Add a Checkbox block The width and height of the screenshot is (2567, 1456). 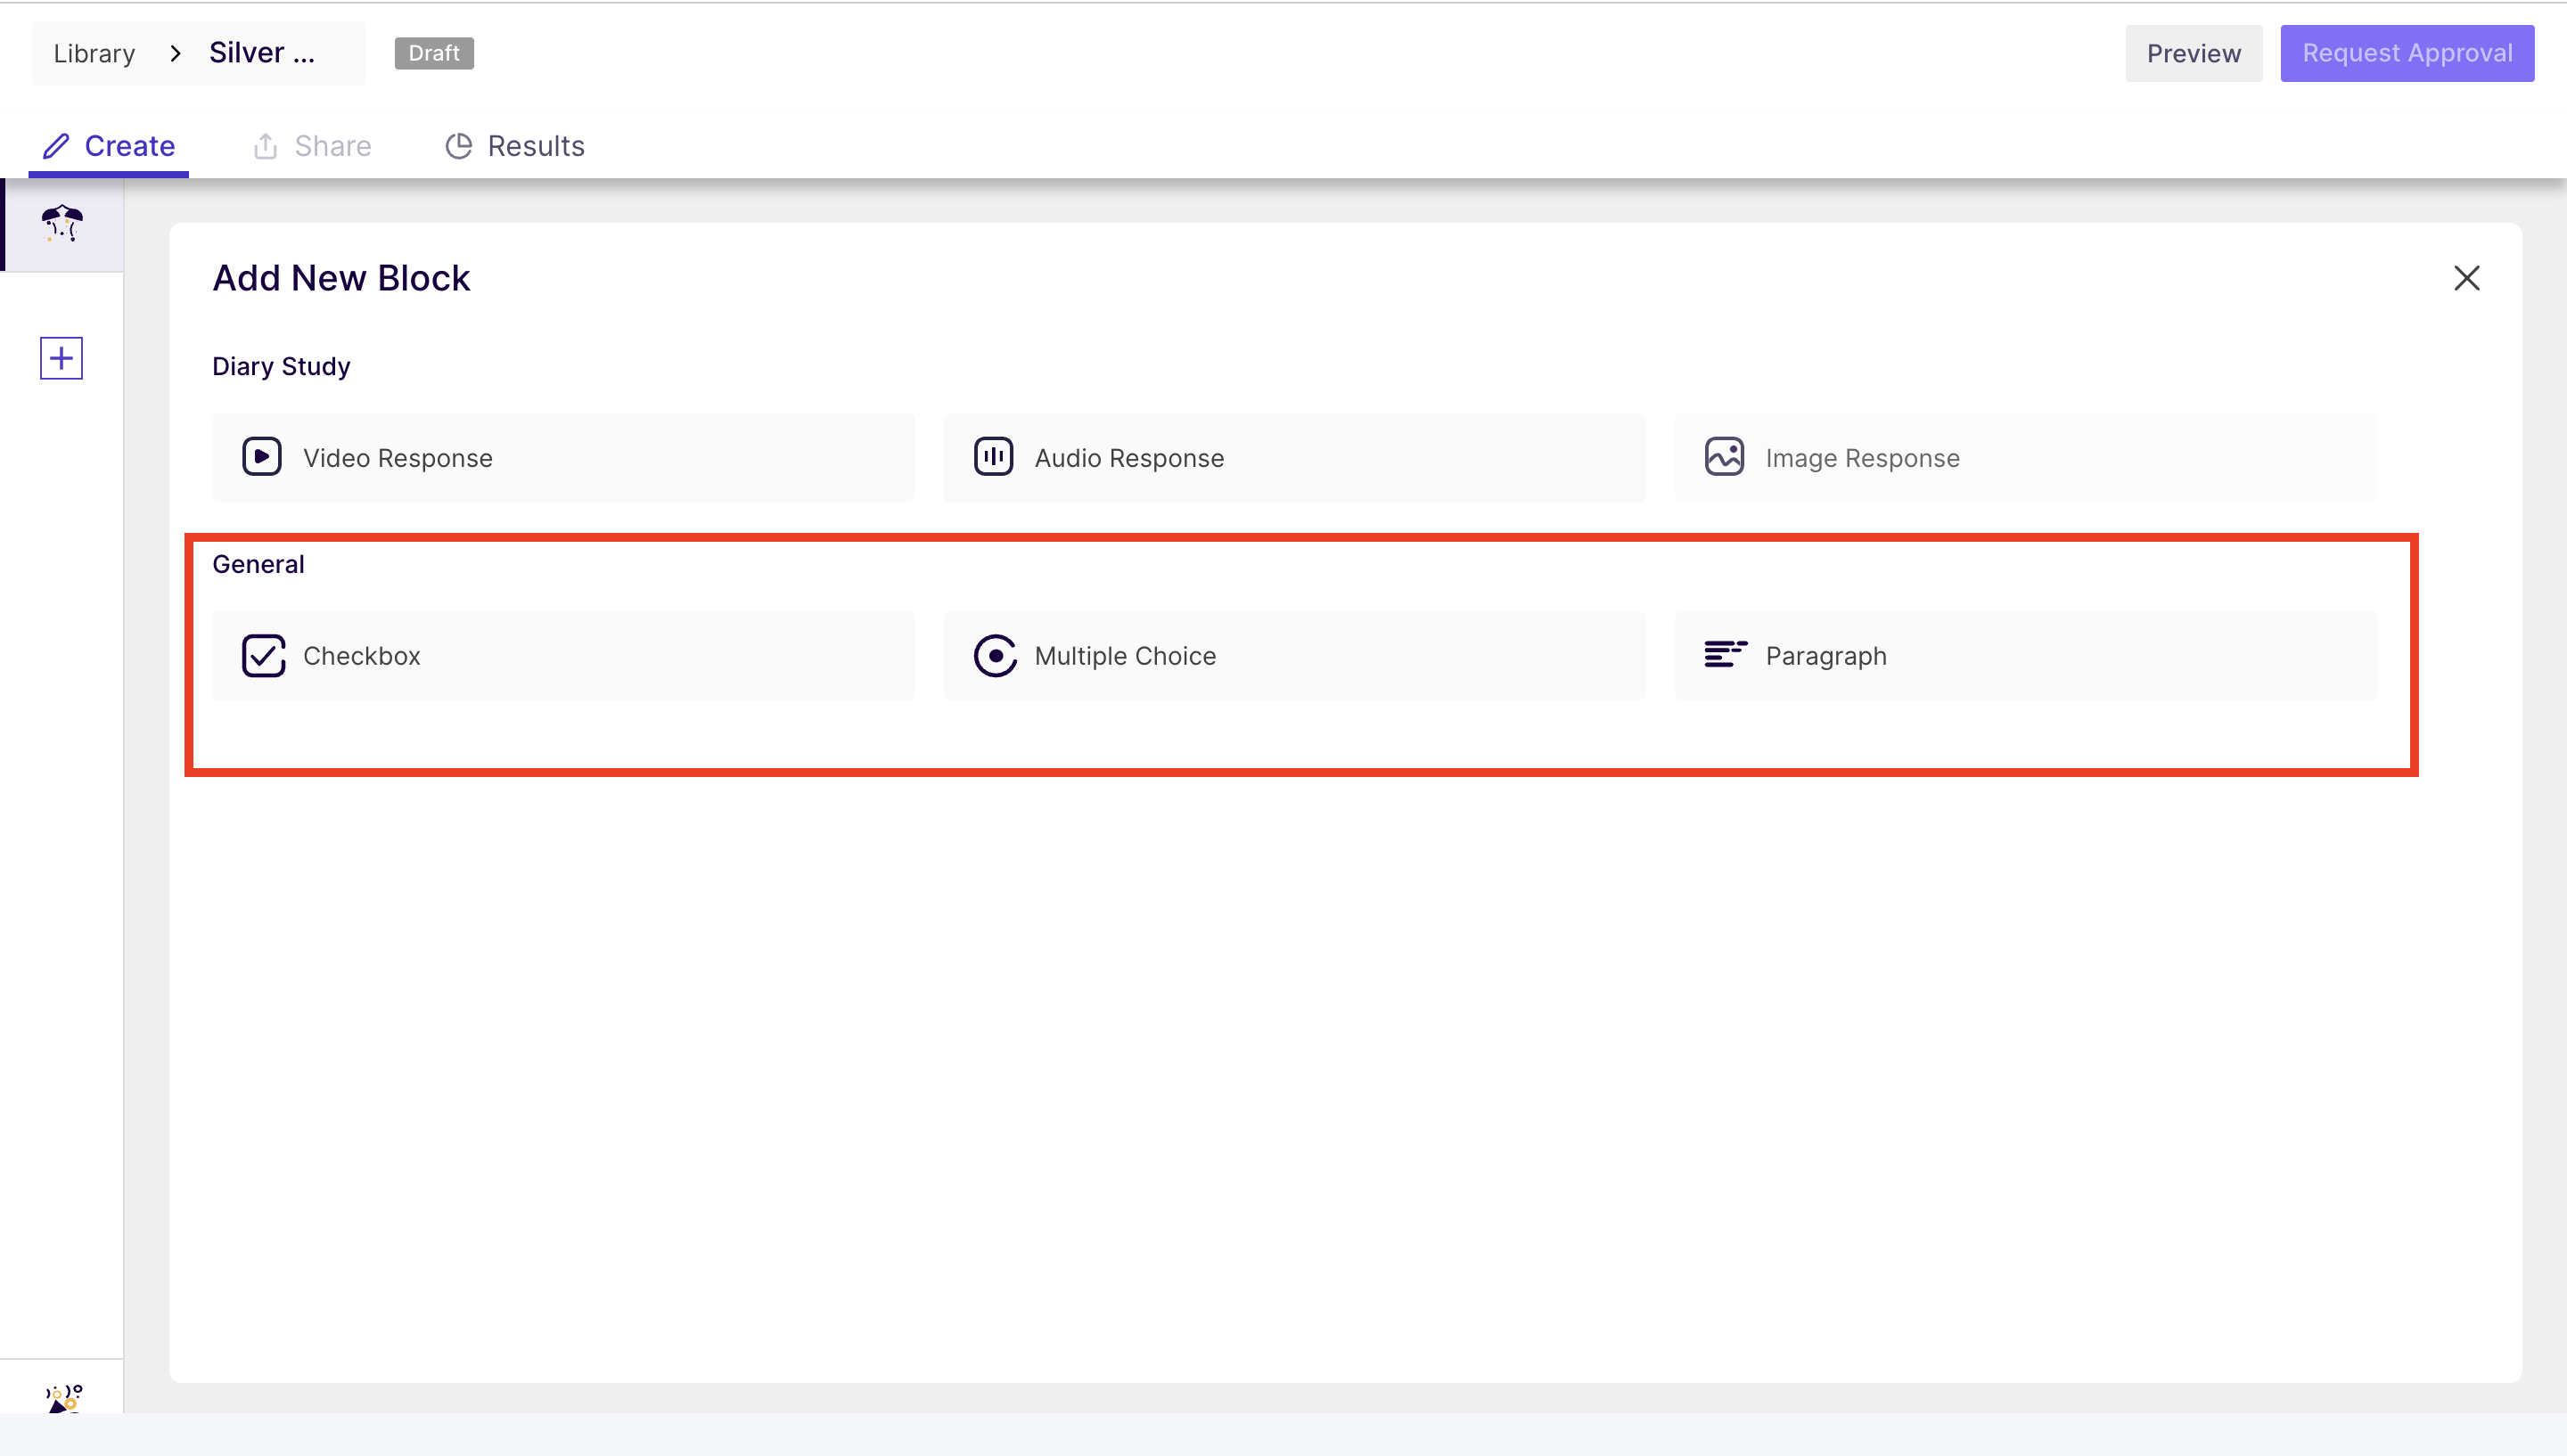pos(563,656)
